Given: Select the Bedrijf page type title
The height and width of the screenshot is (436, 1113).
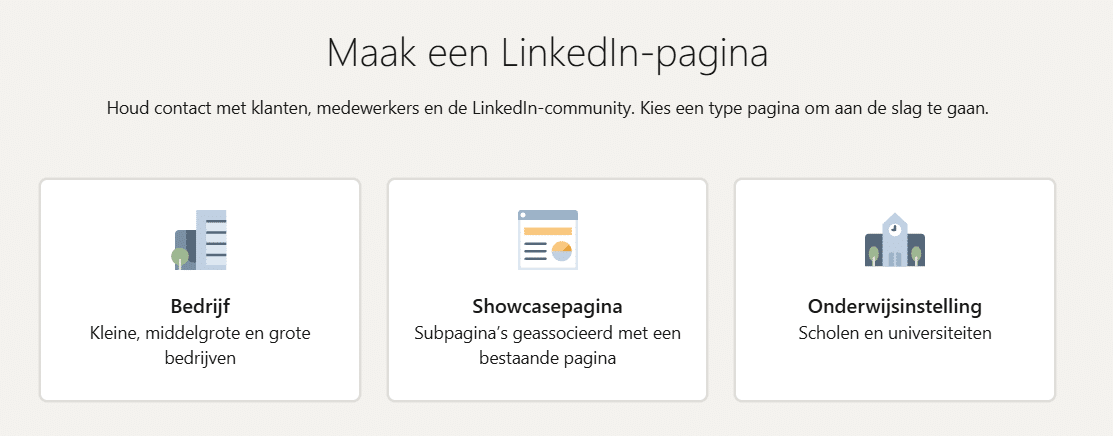Looking at the screenshot, I should point(200,306).
